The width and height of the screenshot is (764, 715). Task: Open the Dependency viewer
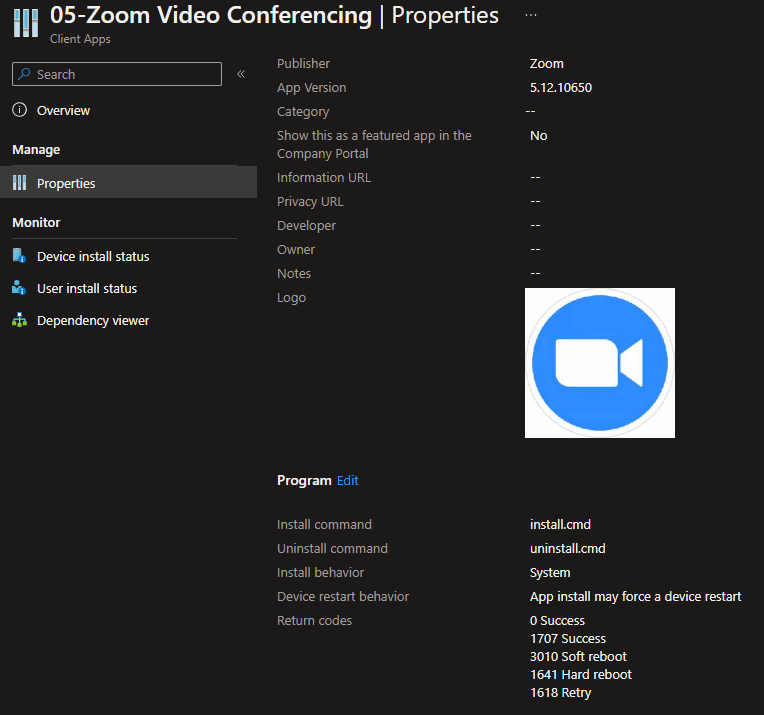(93, 321)
